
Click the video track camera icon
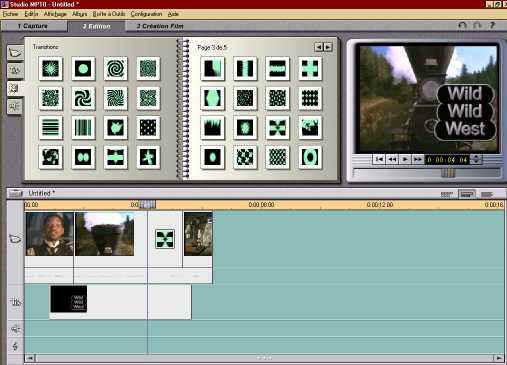(x=15, y=239)
